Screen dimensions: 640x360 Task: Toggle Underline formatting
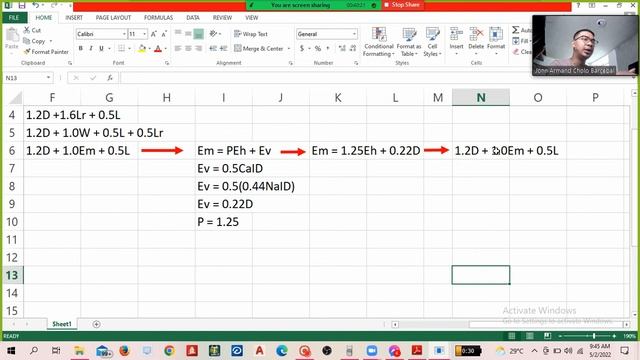click(101, 48)
